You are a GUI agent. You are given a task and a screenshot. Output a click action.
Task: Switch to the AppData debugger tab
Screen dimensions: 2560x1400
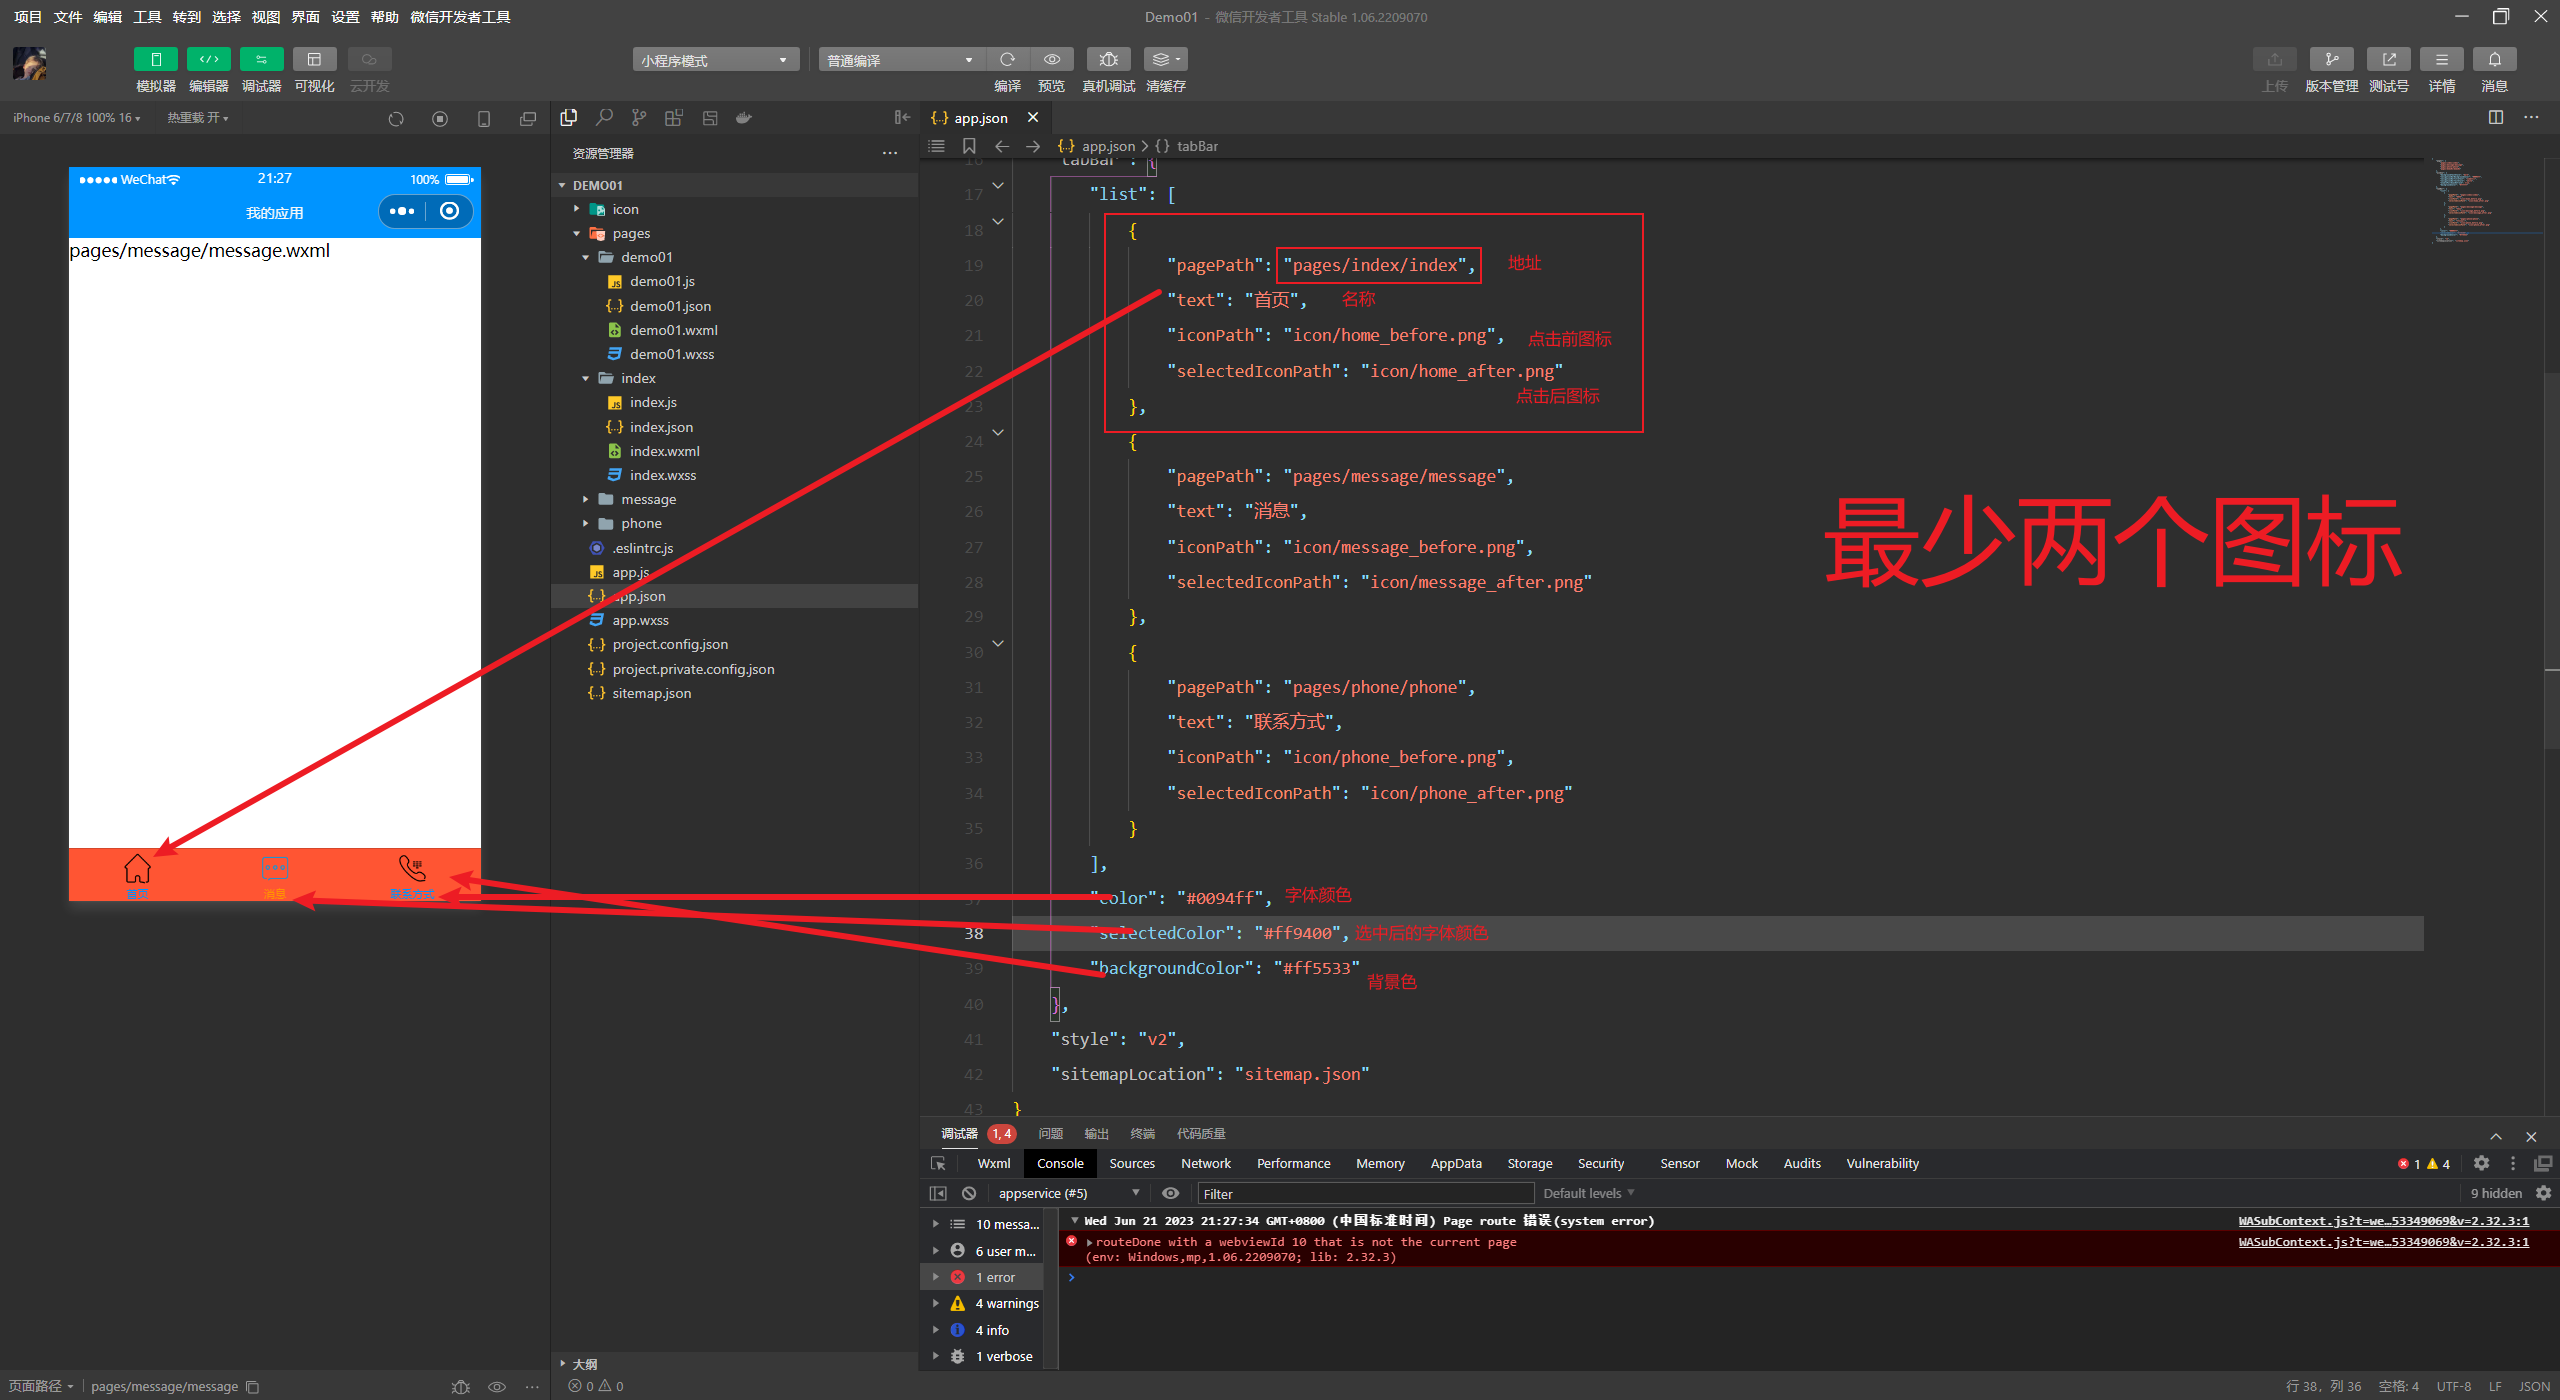point(1456,1163)
